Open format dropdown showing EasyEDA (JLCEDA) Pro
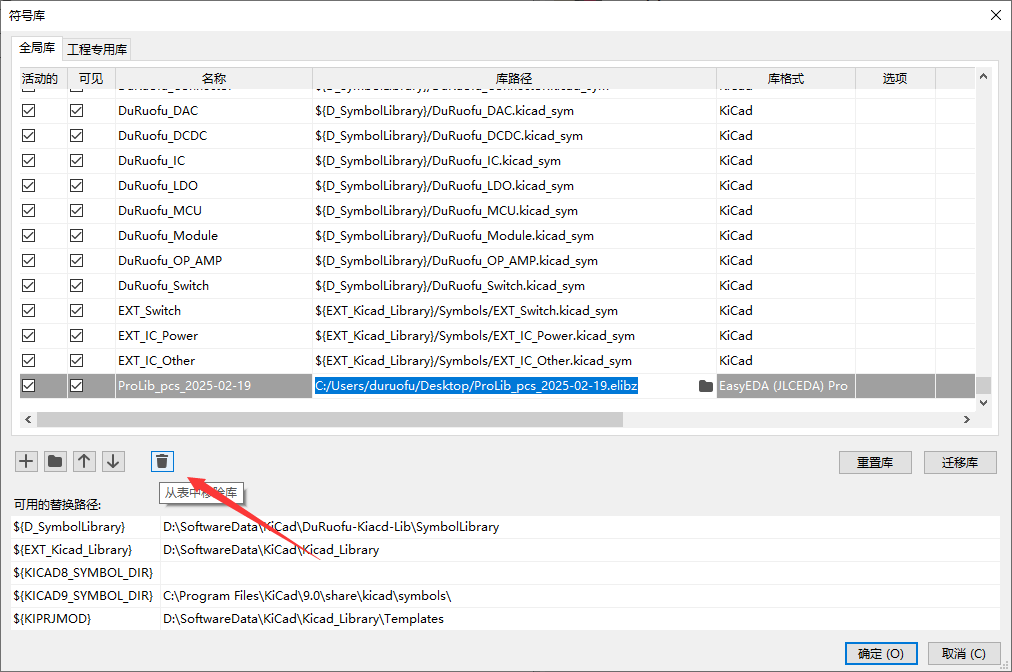 (x=784, y=386)
